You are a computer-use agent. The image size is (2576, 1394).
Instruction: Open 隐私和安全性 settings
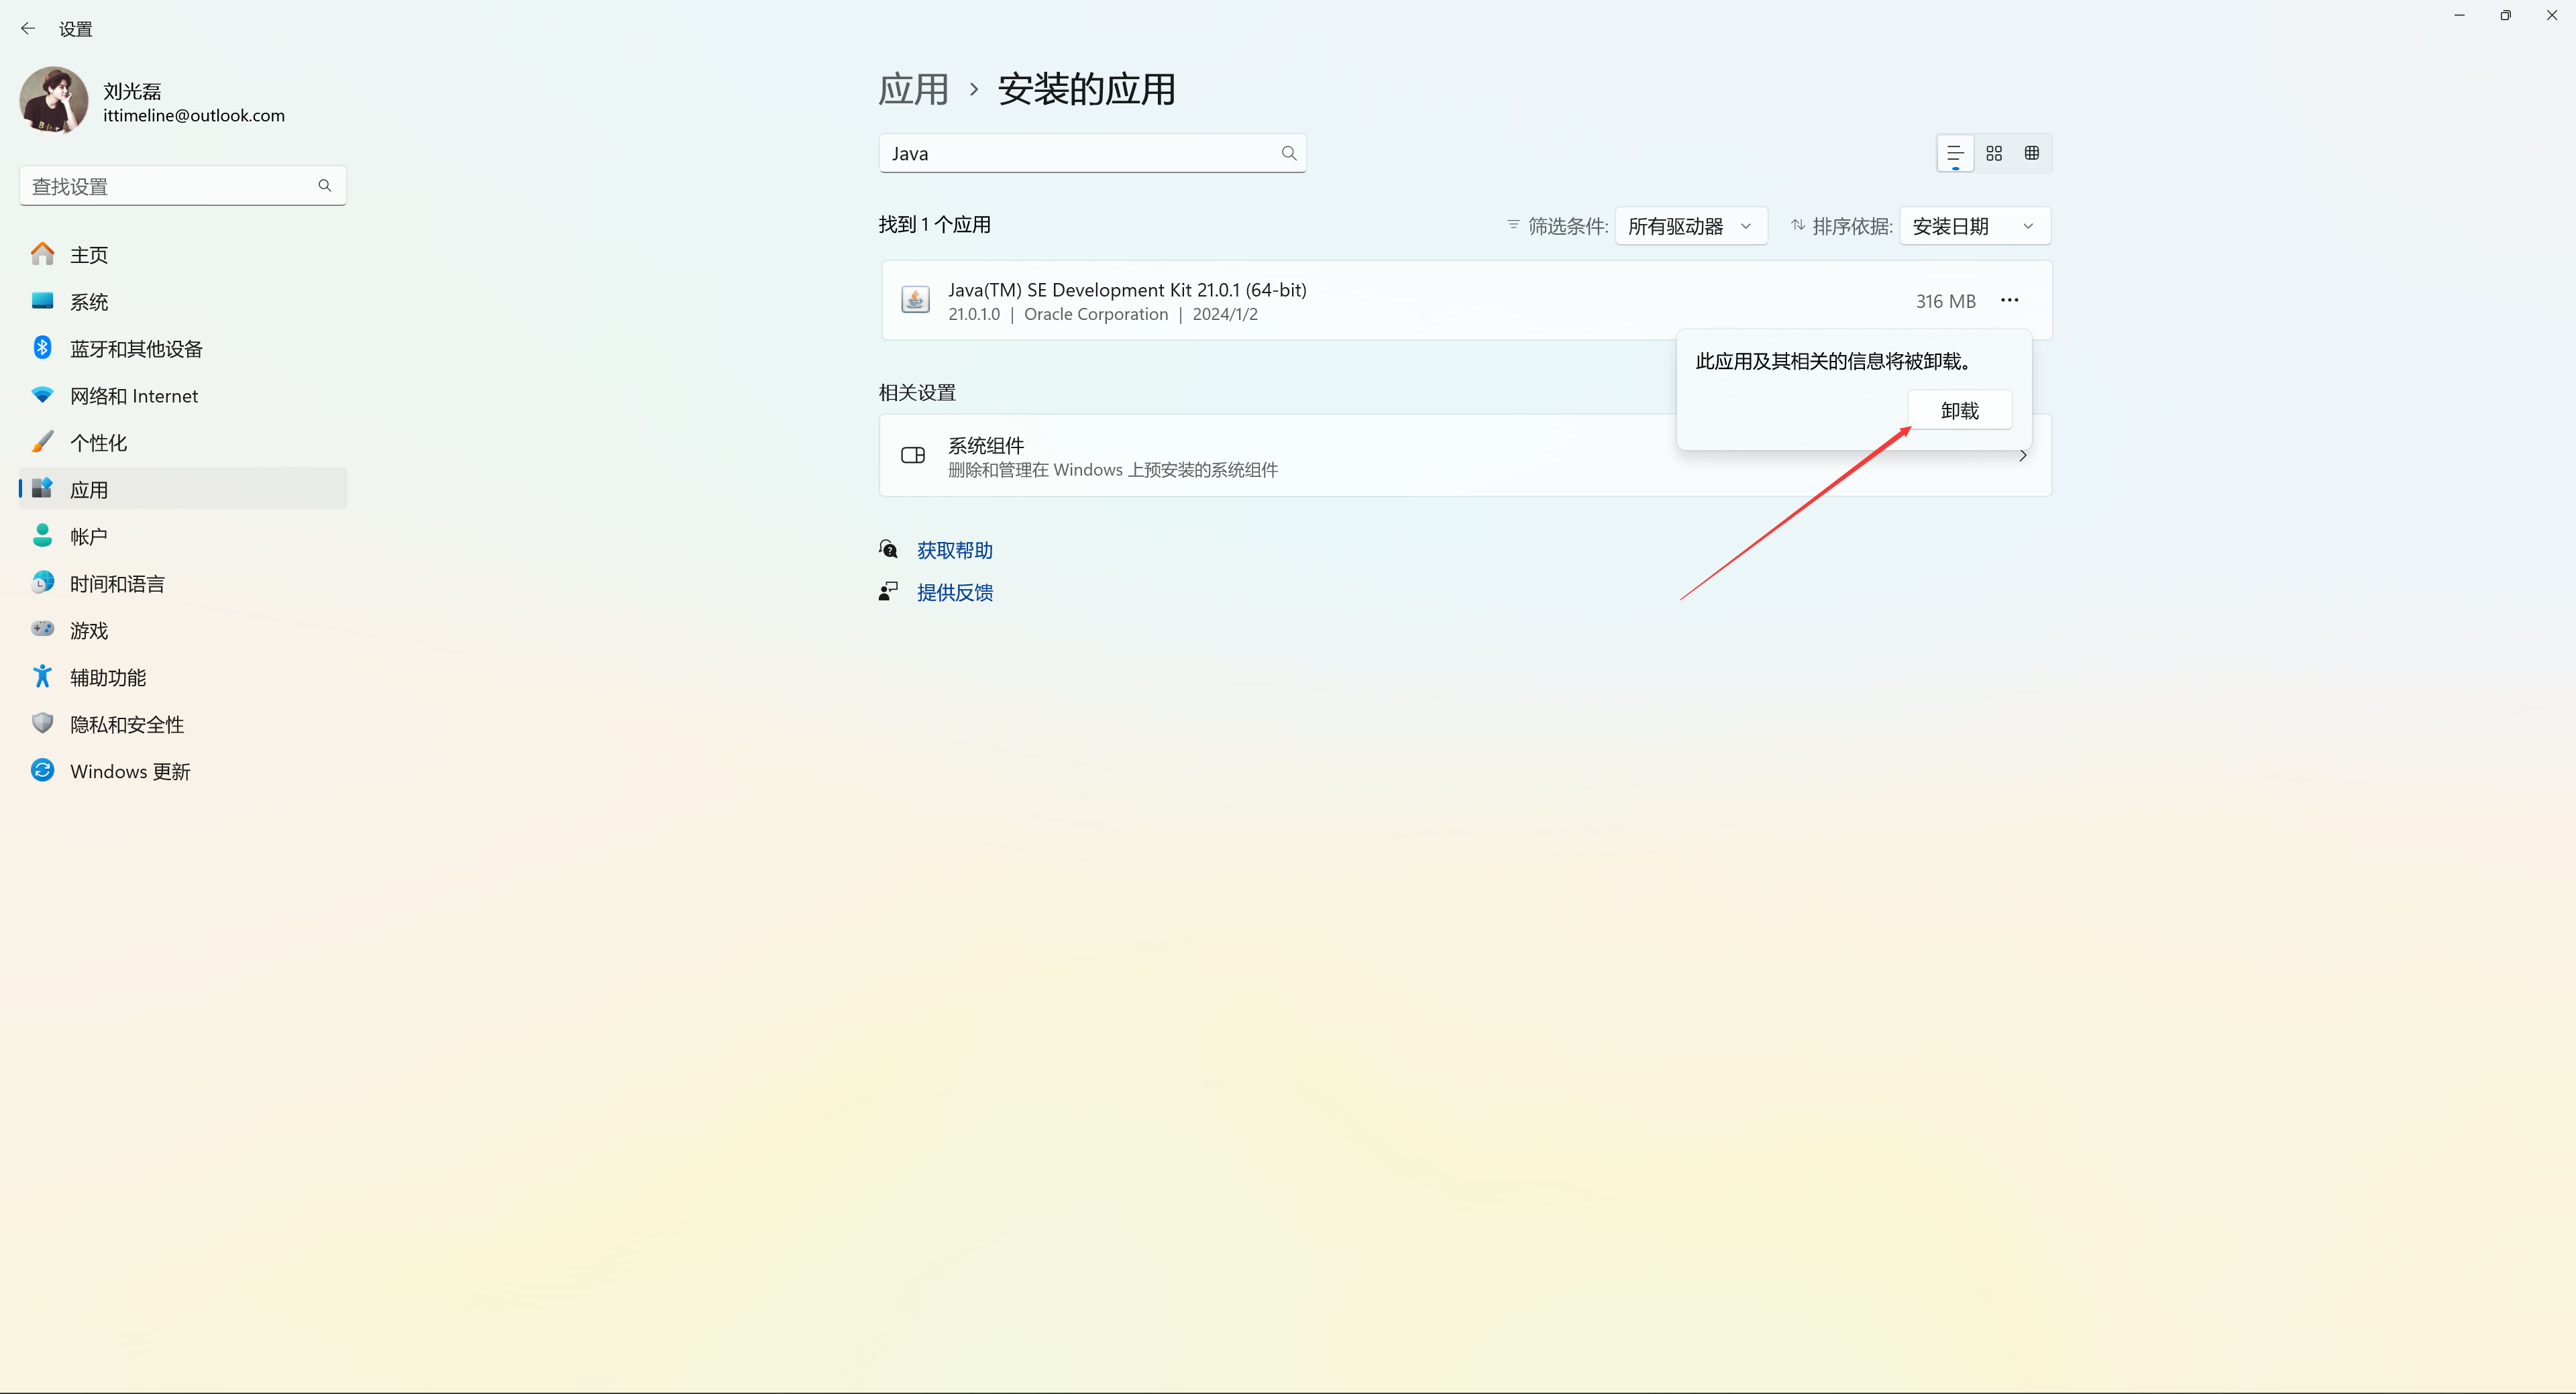[x=183, y=724]
